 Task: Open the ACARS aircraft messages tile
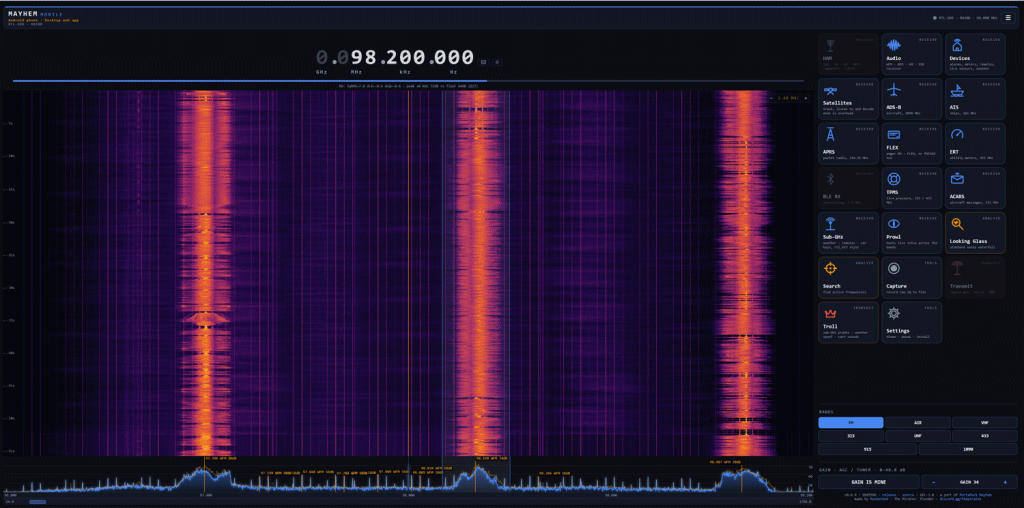click(x=975, y=188)
